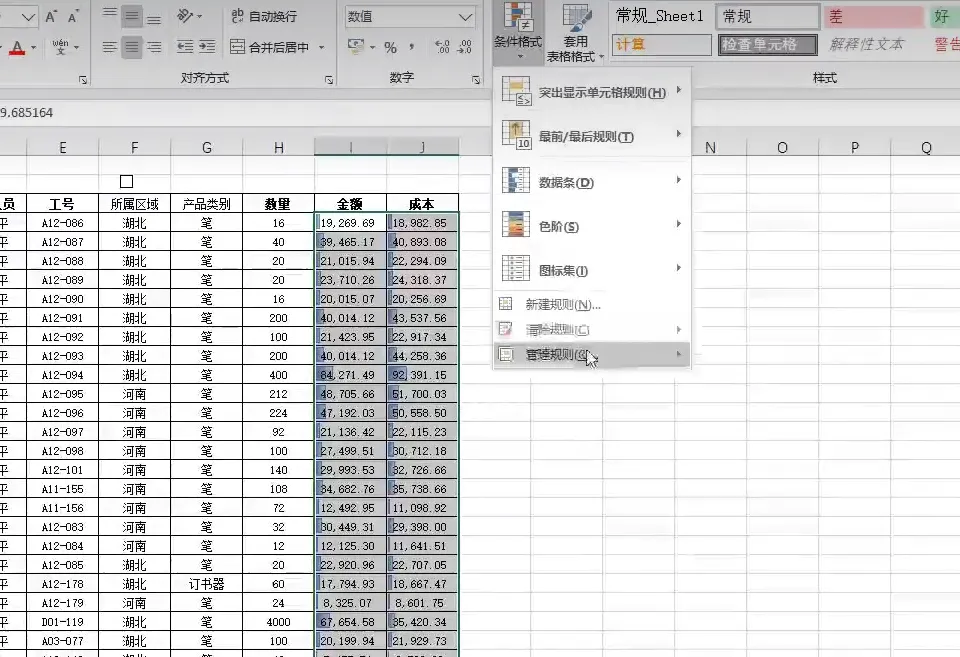
Task: Click the 金额 header cell
Action: pyautogui.click(x=350, y=204)
